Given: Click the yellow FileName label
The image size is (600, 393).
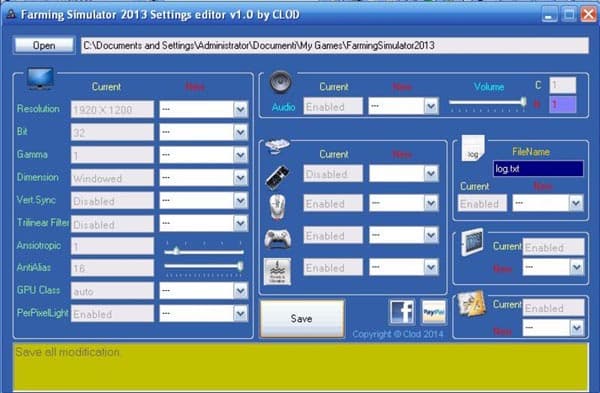Looking at the screenshot, I should (531, 152).
